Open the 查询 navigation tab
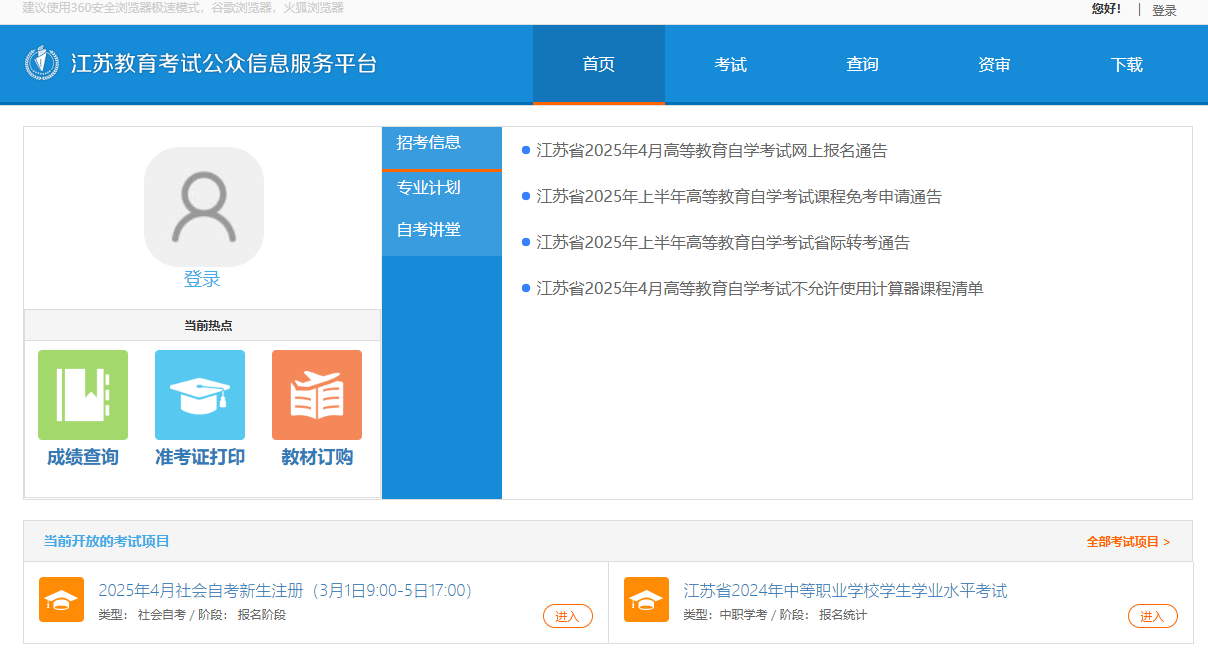 (862, 64)
